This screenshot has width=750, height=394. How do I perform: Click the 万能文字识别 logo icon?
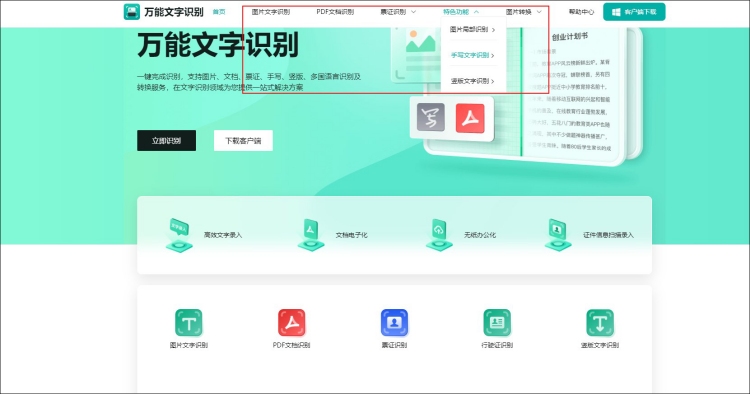[132, 12]
